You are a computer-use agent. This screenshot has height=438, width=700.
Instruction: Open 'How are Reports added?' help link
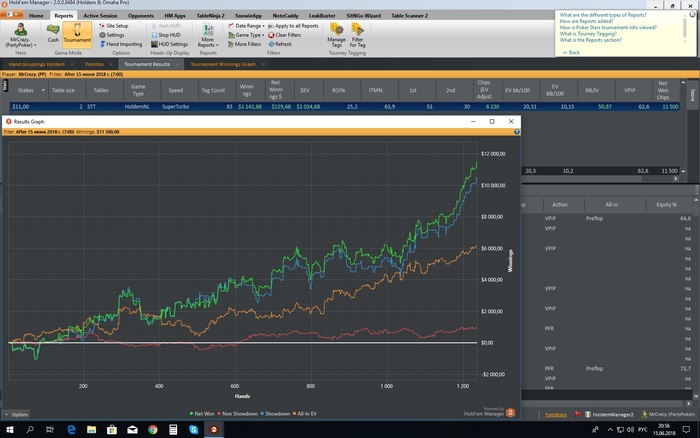tap(586, 21)
